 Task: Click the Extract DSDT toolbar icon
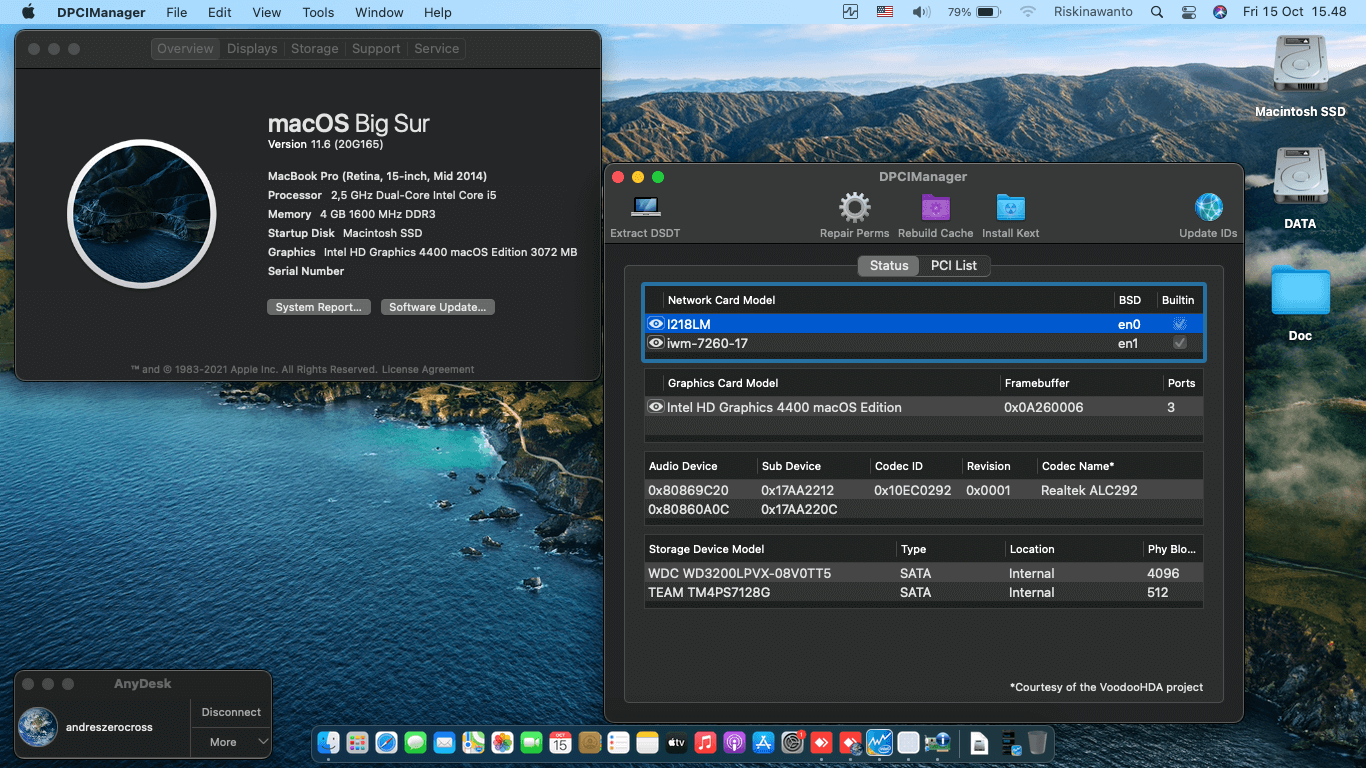645,207
